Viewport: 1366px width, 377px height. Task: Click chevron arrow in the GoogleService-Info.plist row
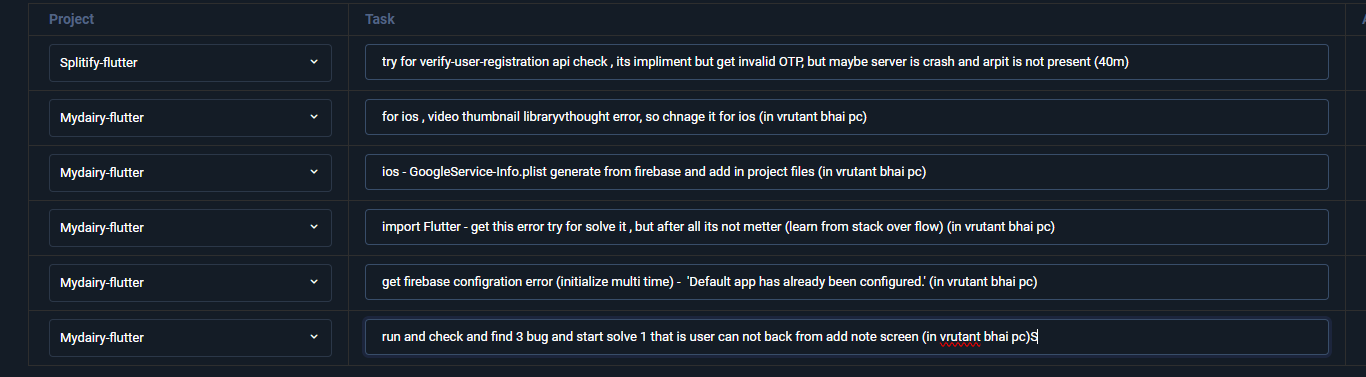coord(314,172)
